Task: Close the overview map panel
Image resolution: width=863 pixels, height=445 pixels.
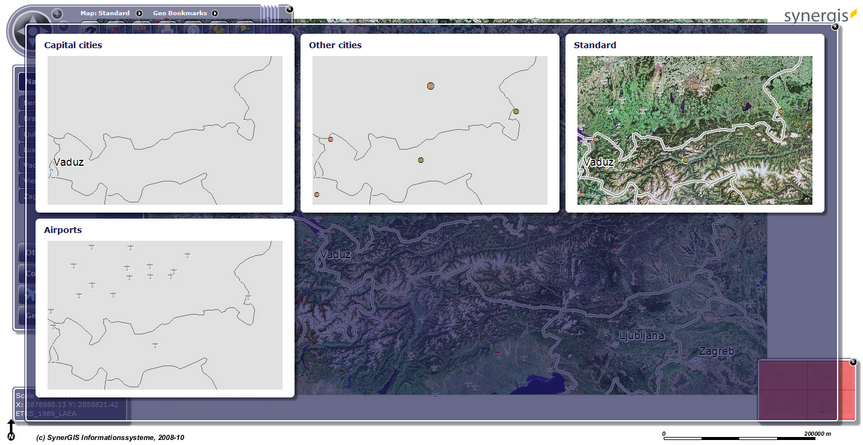Action: [853, 361]
